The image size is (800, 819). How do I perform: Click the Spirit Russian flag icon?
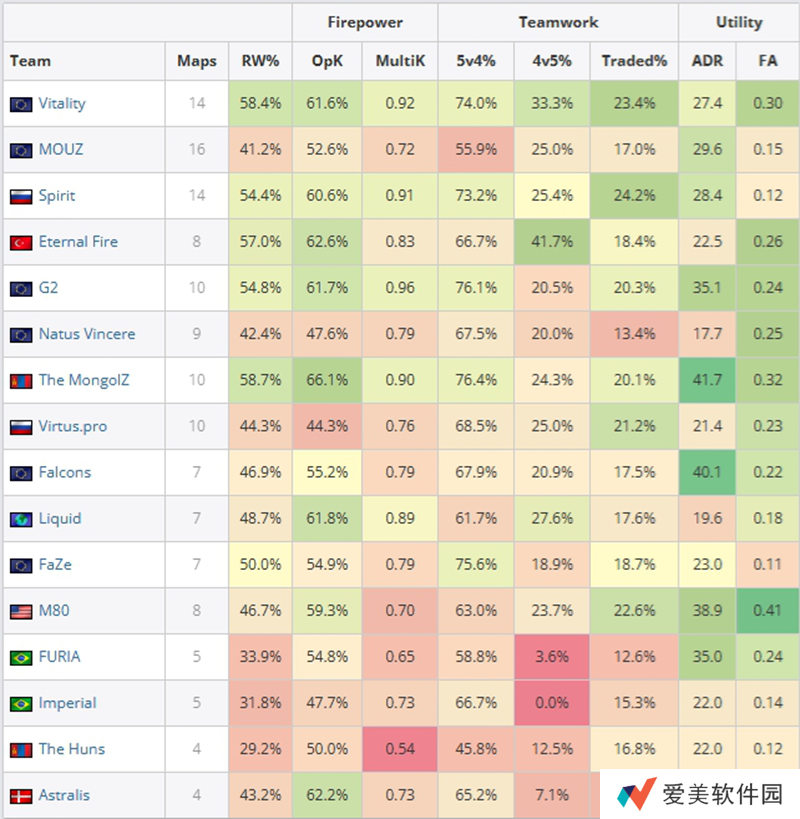coord(21,197)
